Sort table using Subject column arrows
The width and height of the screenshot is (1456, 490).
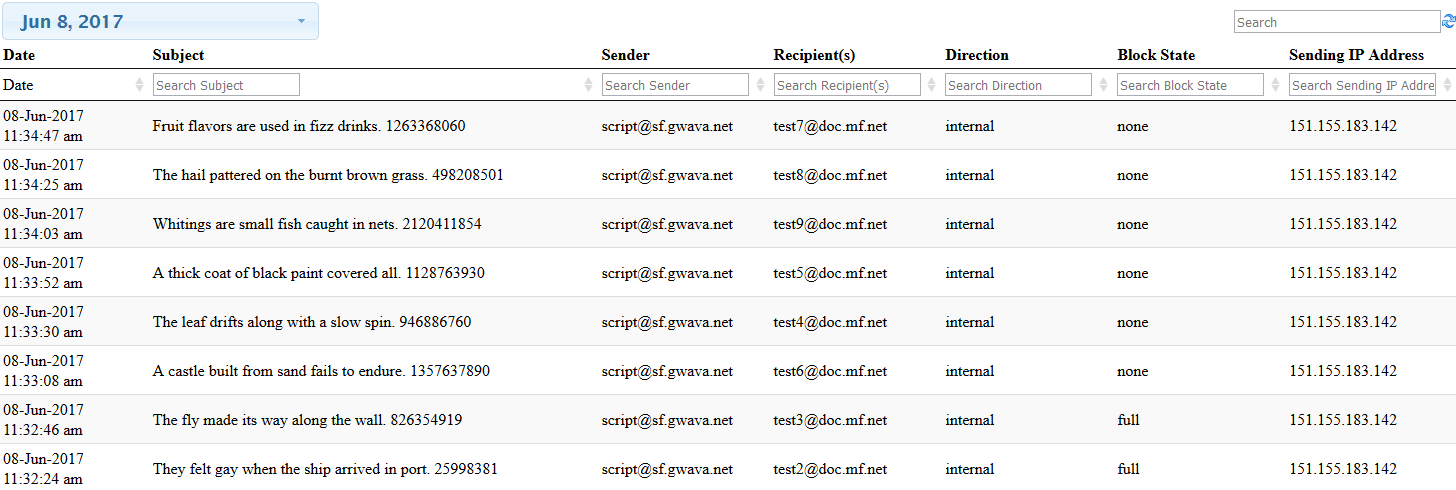tap(588, 86)
